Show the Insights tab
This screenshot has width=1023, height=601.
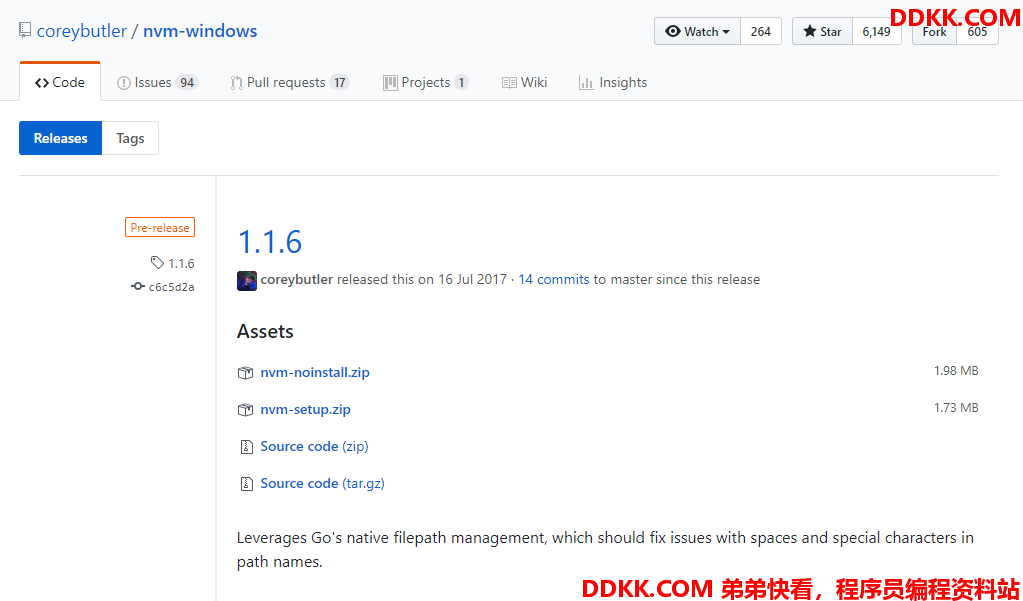[613, 82]
